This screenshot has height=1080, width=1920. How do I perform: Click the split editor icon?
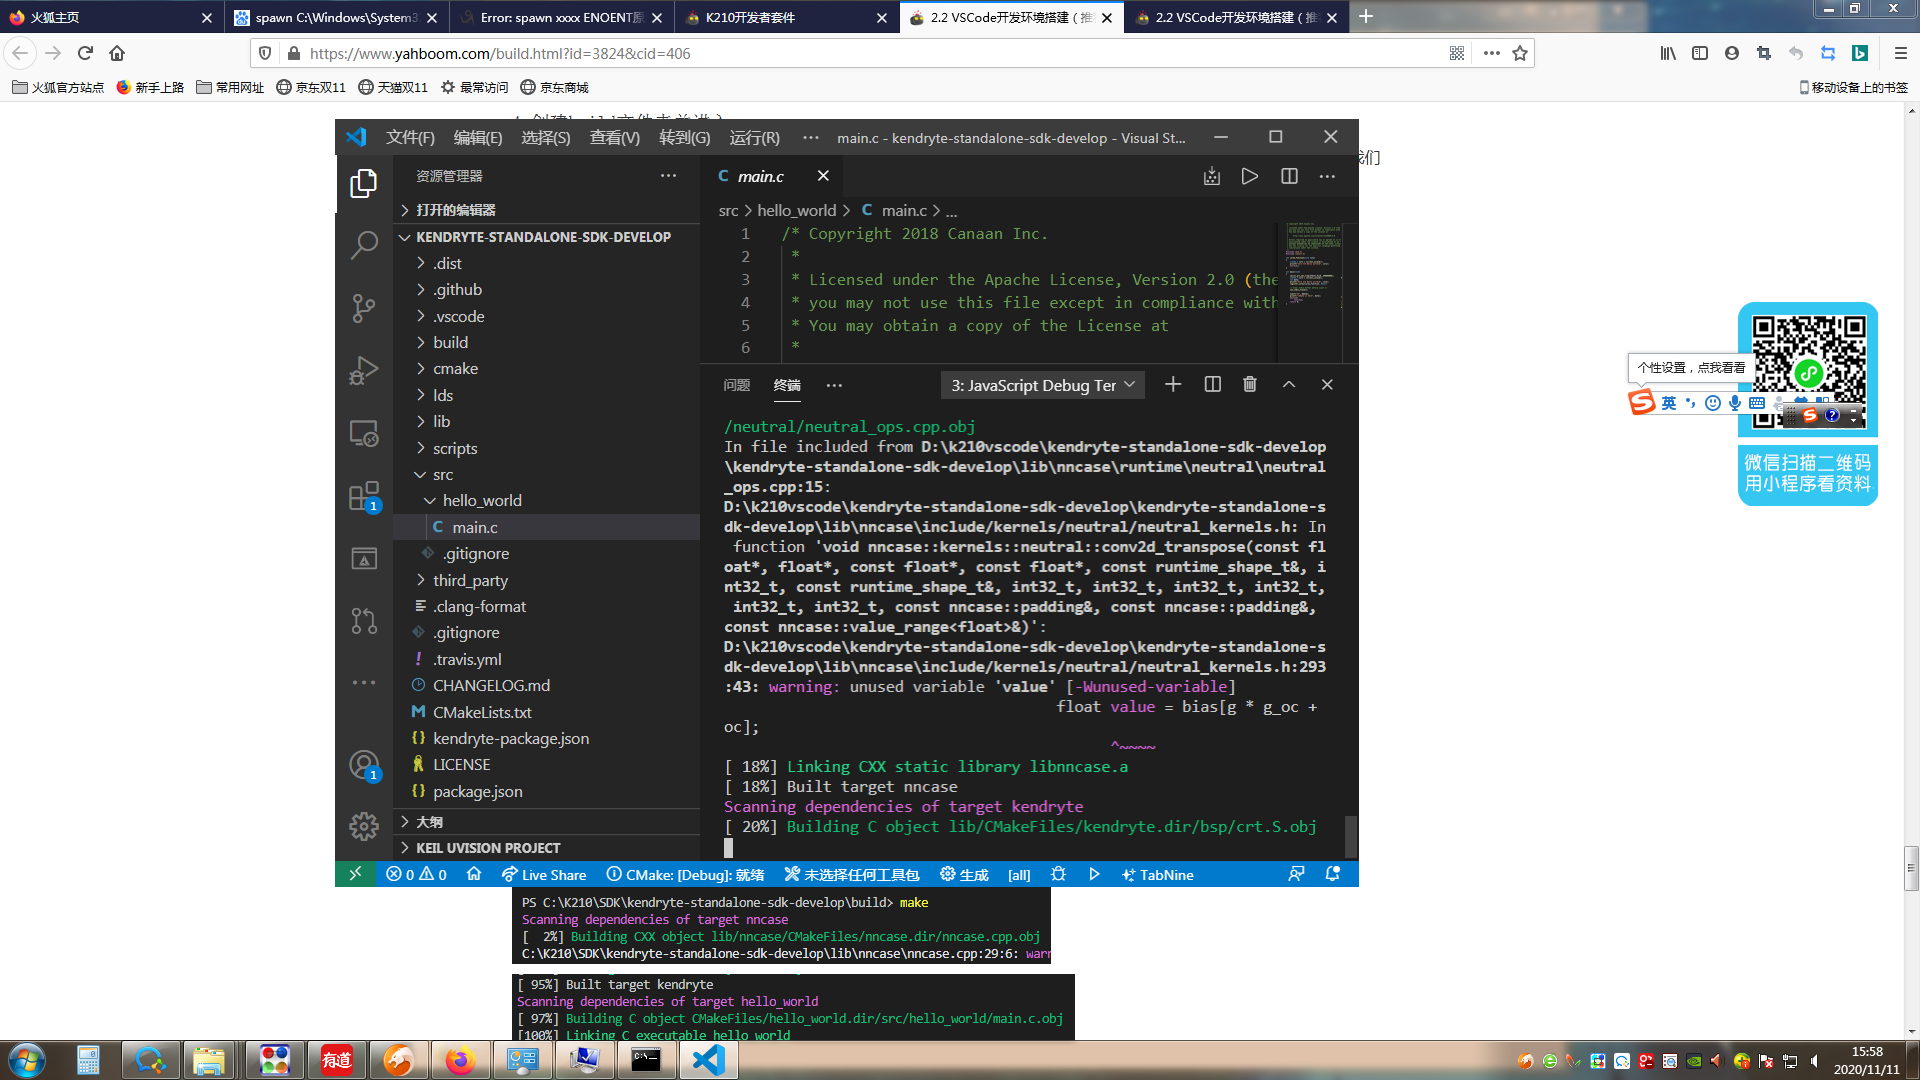click(1289, 176)
